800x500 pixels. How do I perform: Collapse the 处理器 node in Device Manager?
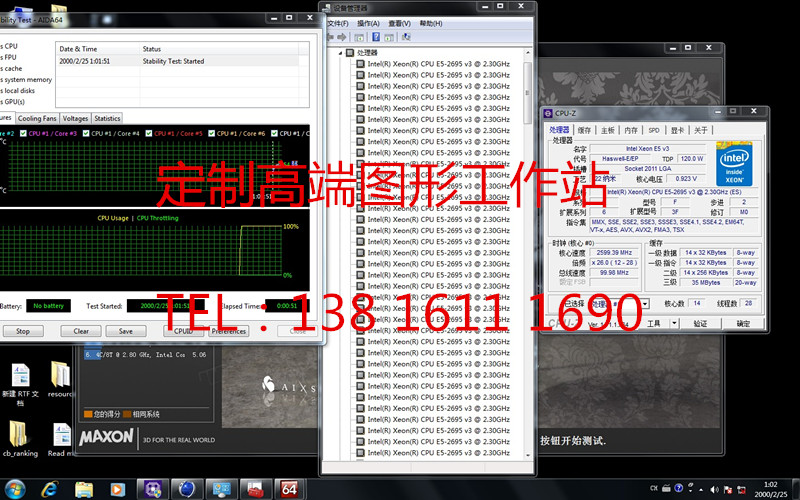pos(340,53)
